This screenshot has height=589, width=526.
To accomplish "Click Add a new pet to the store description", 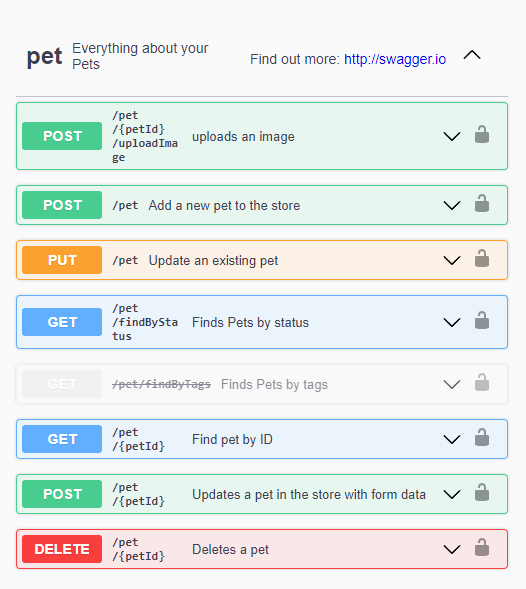I will pos(224,205).
